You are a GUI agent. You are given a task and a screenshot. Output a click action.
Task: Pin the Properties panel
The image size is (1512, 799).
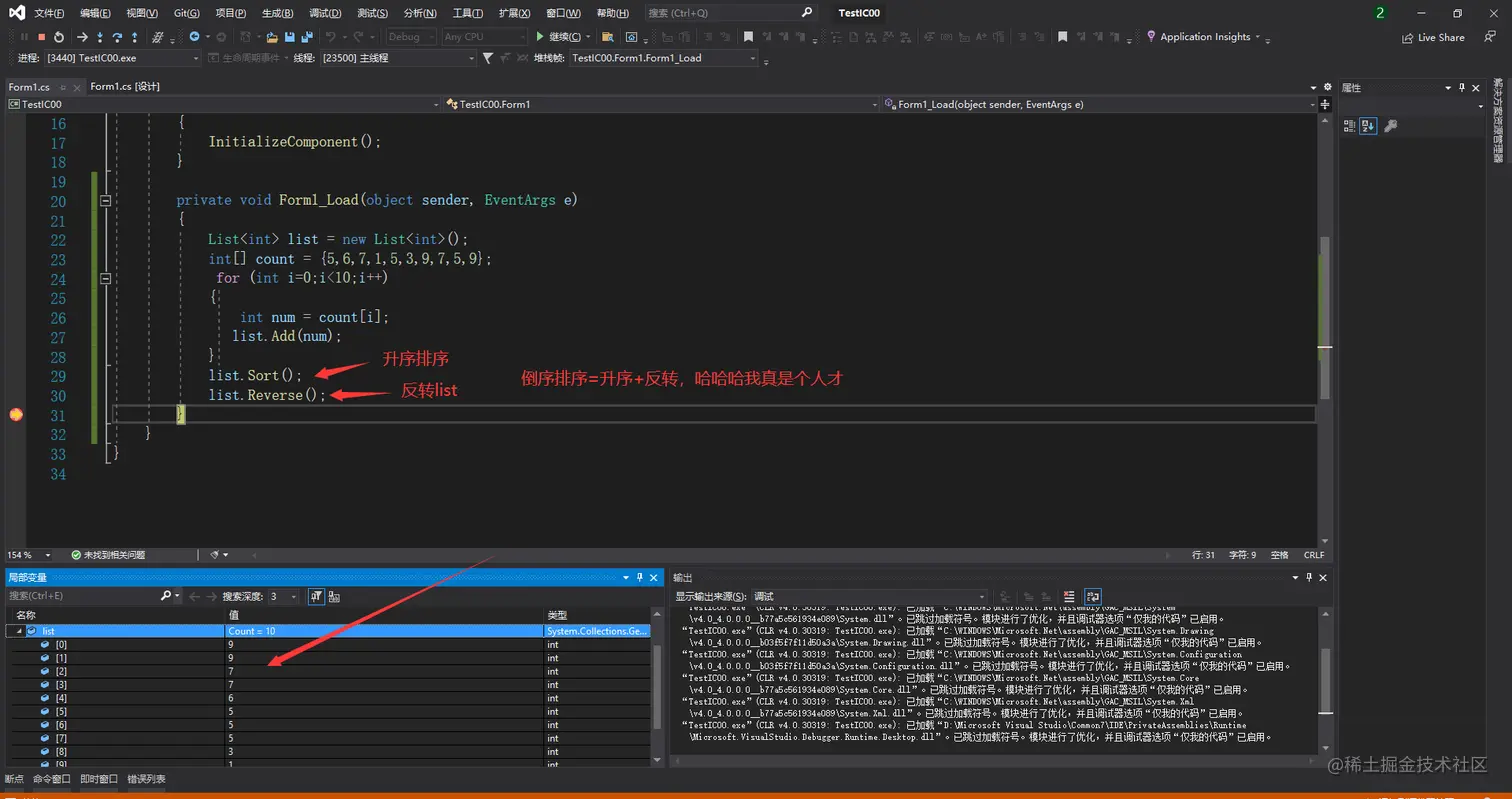coord(1461,87)
